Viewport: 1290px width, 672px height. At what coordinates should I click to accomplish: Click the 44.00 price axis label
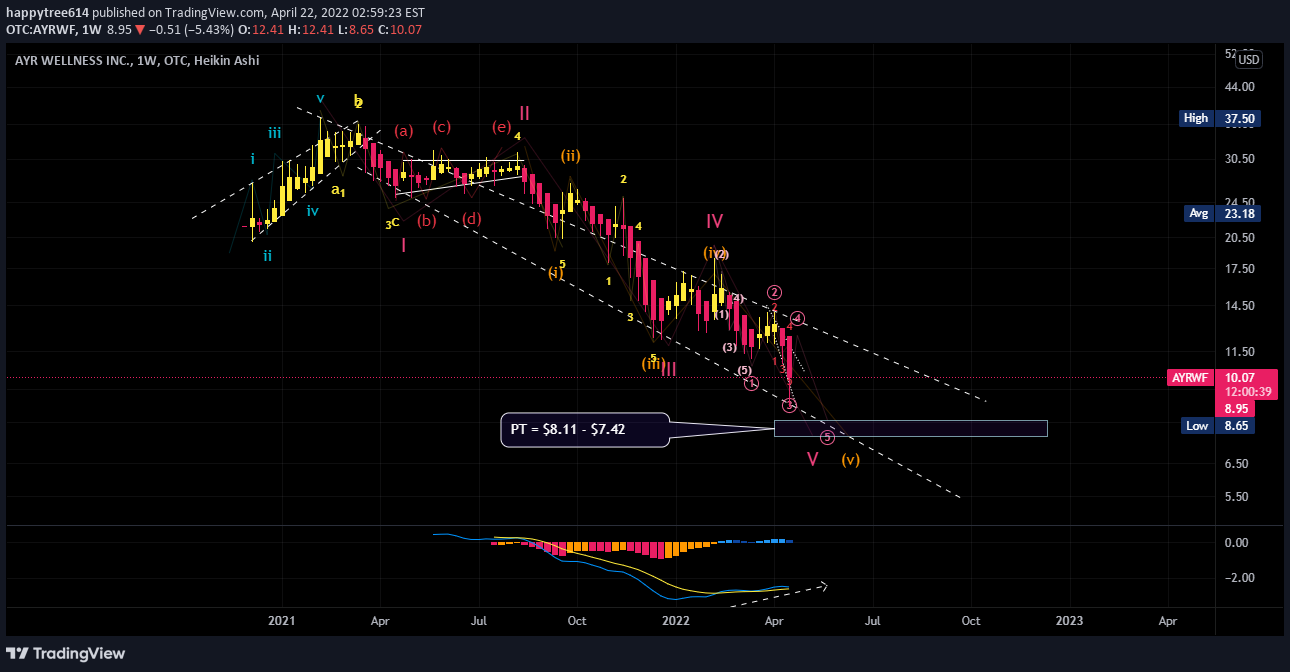[x=1240, y=88]
